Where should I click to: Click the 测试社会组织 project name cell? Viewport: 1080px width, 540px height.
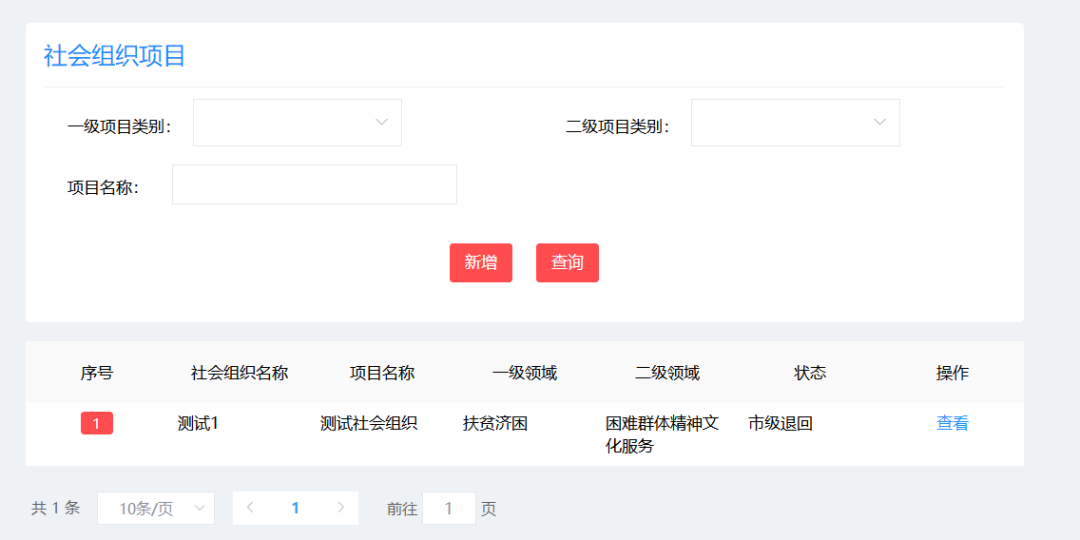coord(368,424)
